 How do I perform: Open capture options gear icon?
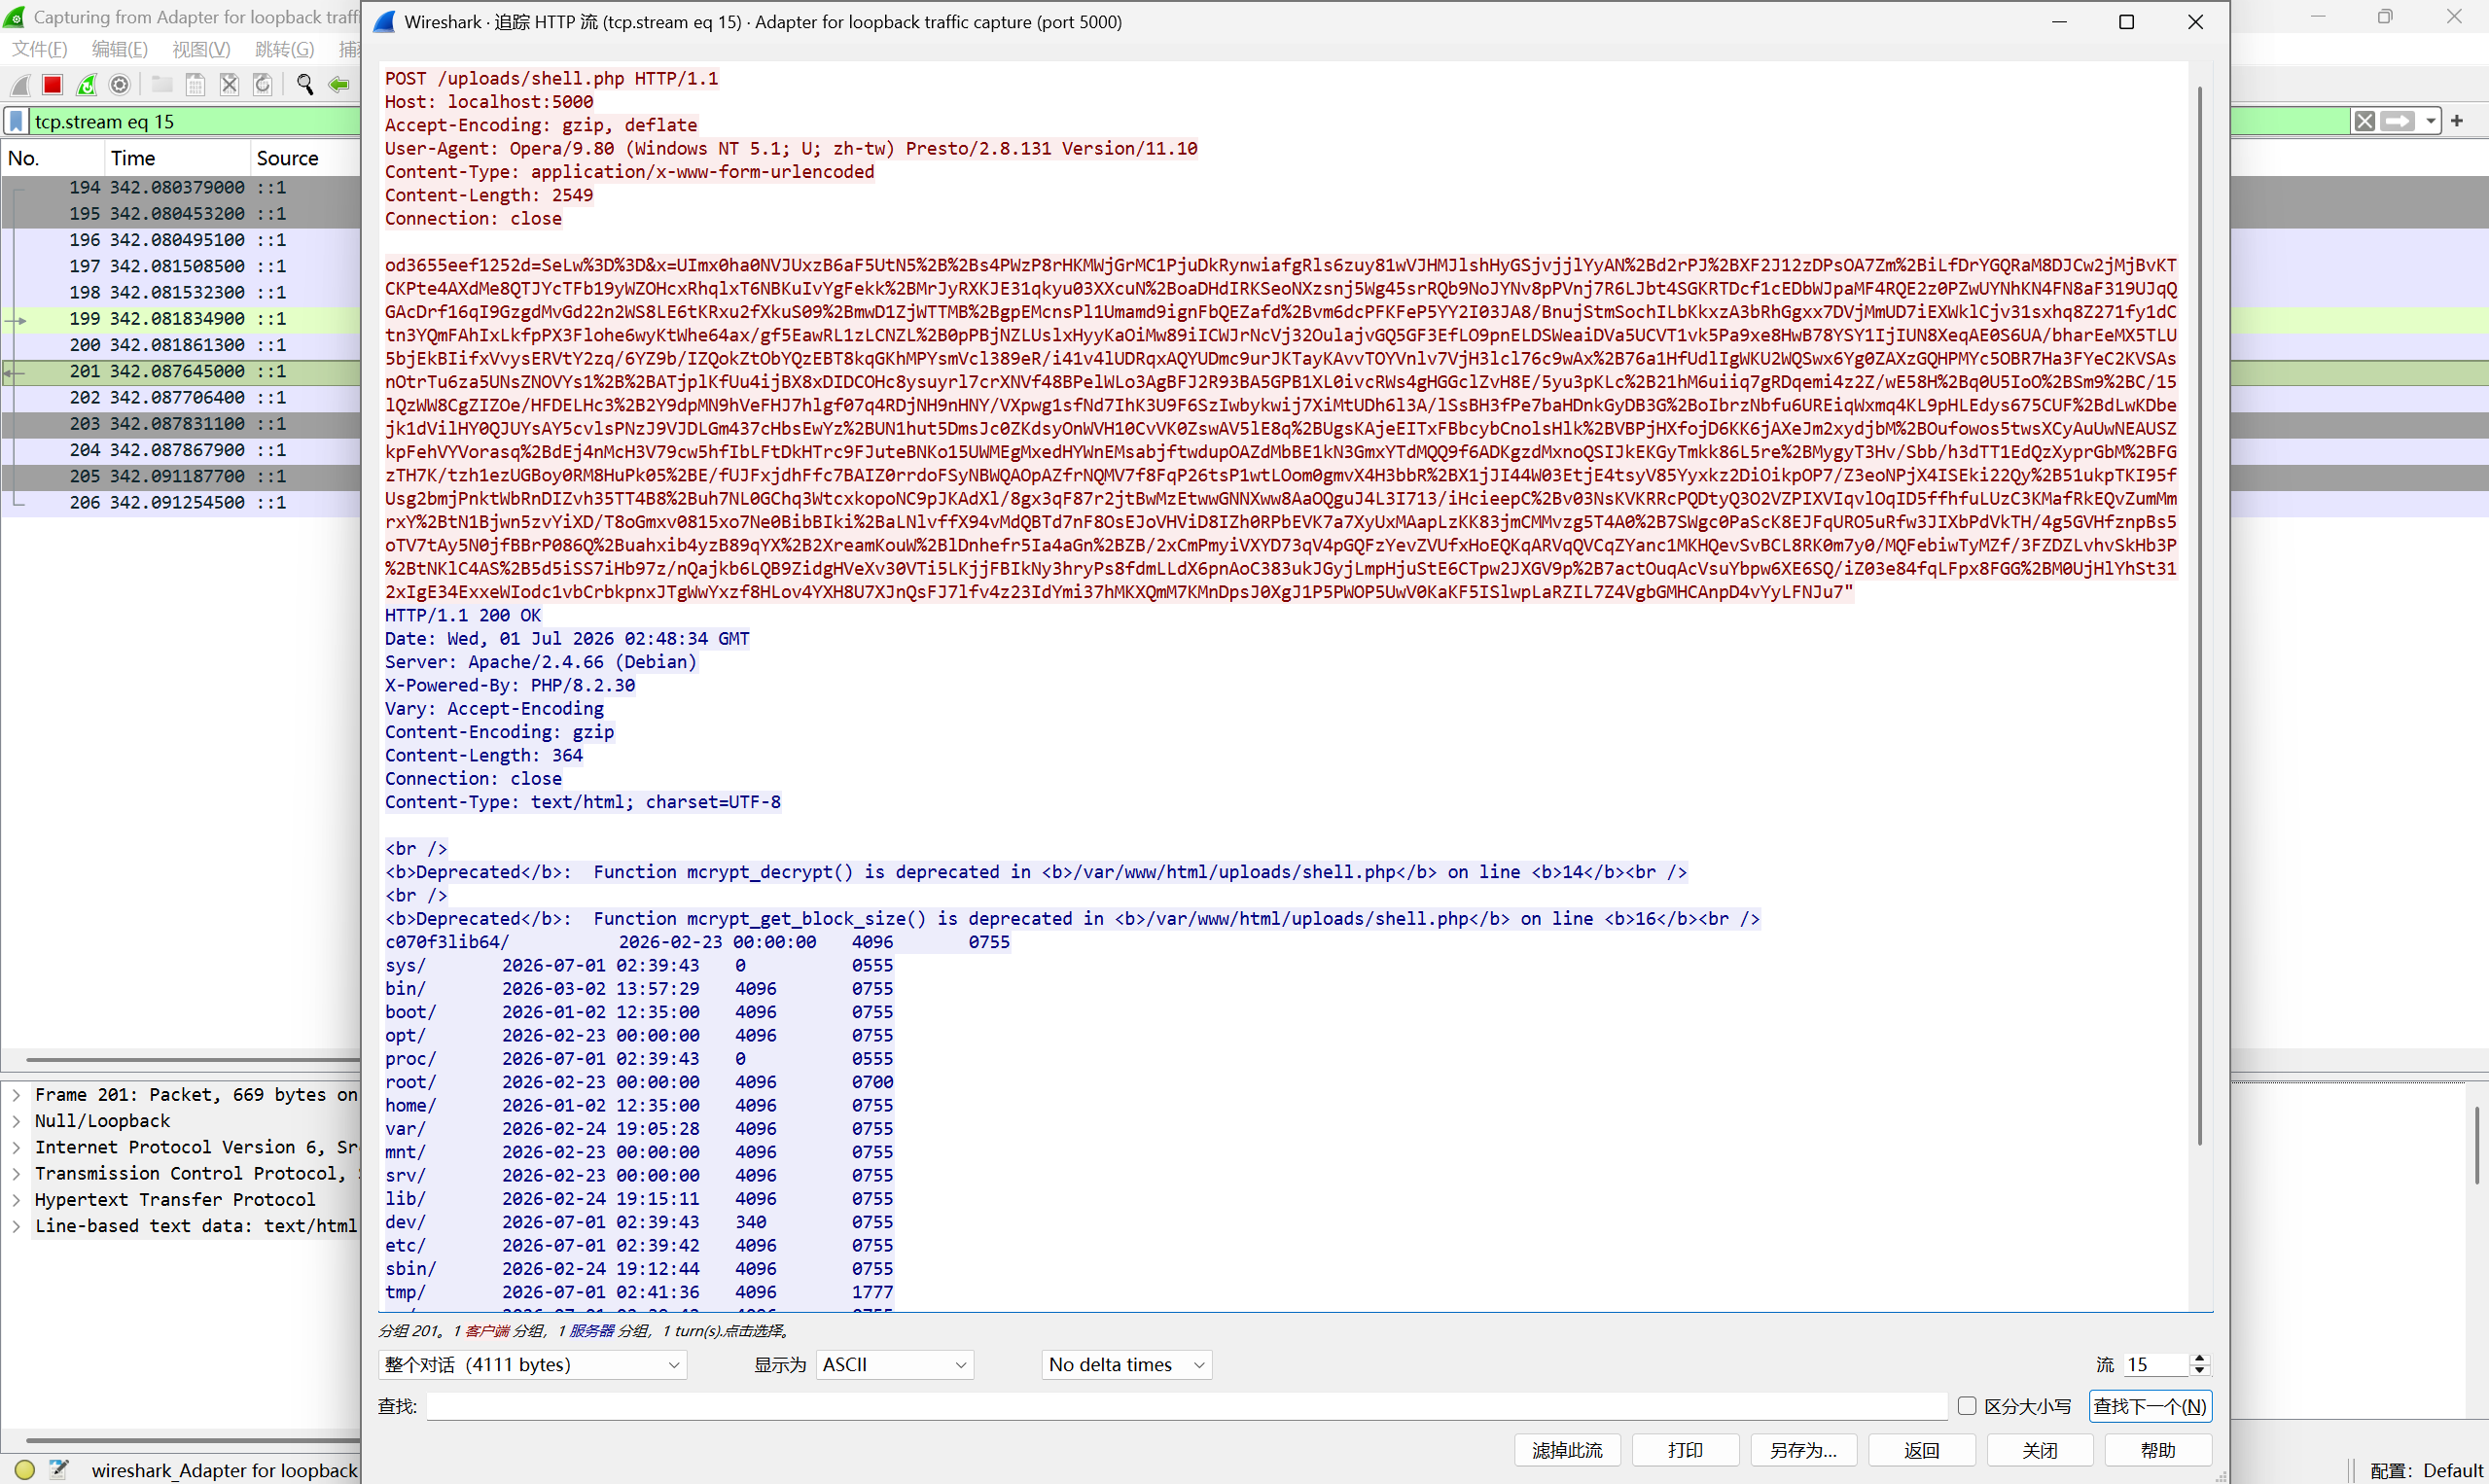tap(120, 85)
